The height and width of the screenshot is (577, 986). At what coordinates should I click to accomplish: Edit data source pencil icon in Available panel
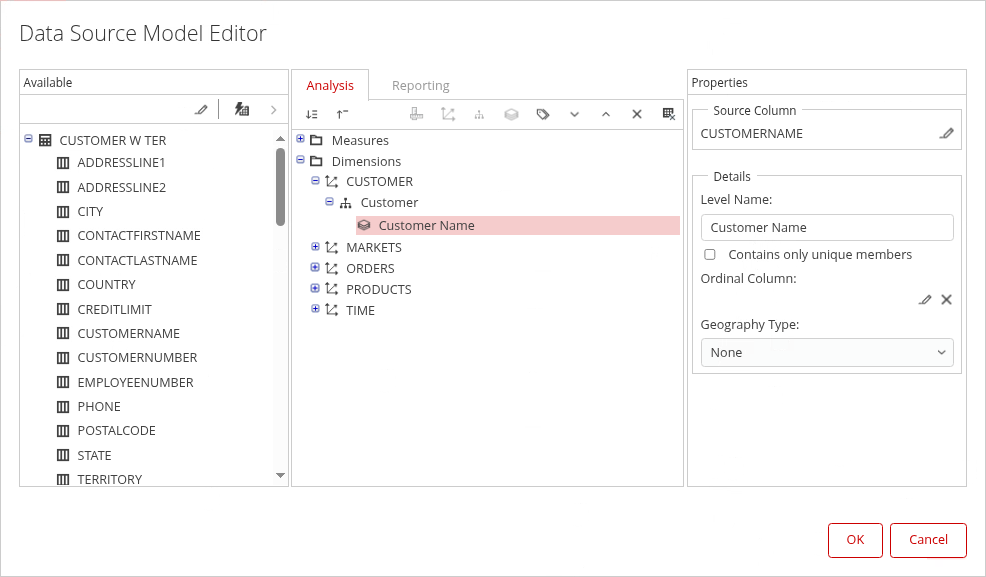(x=201, y=109)
